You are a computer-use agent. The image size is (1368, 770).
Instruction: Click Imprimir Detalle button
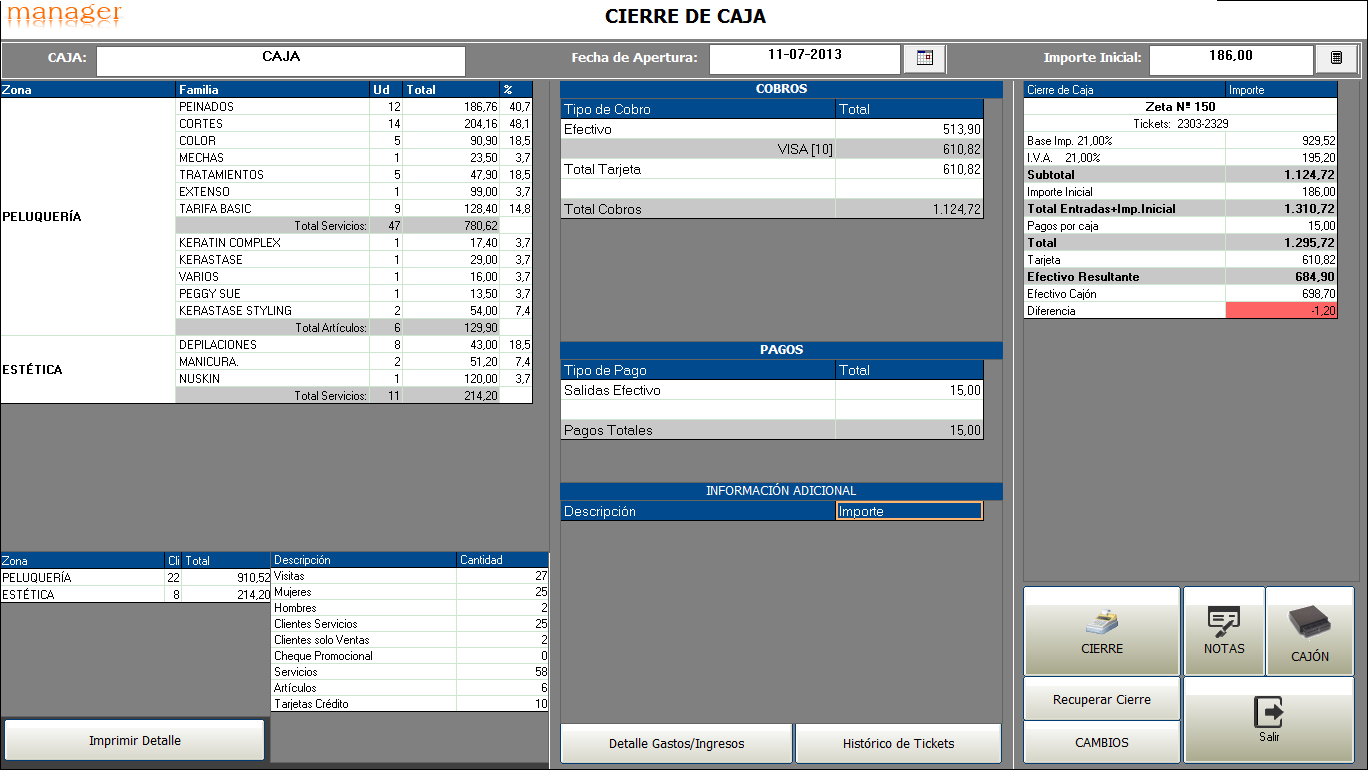tap(135, 741)
